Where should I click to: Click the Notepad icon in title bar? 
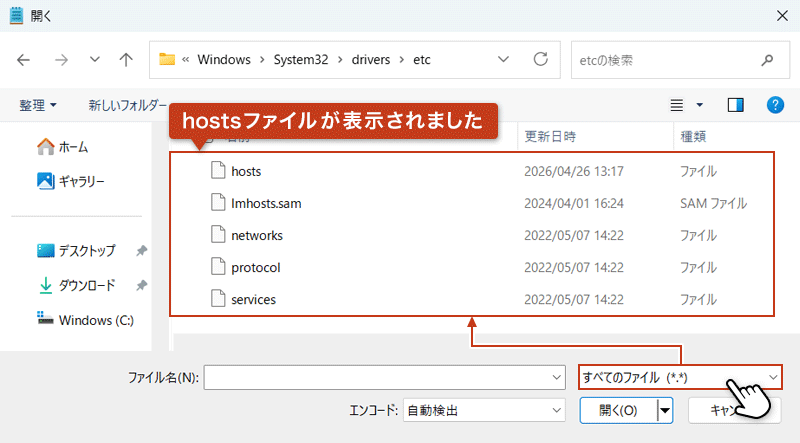[16, 16]
